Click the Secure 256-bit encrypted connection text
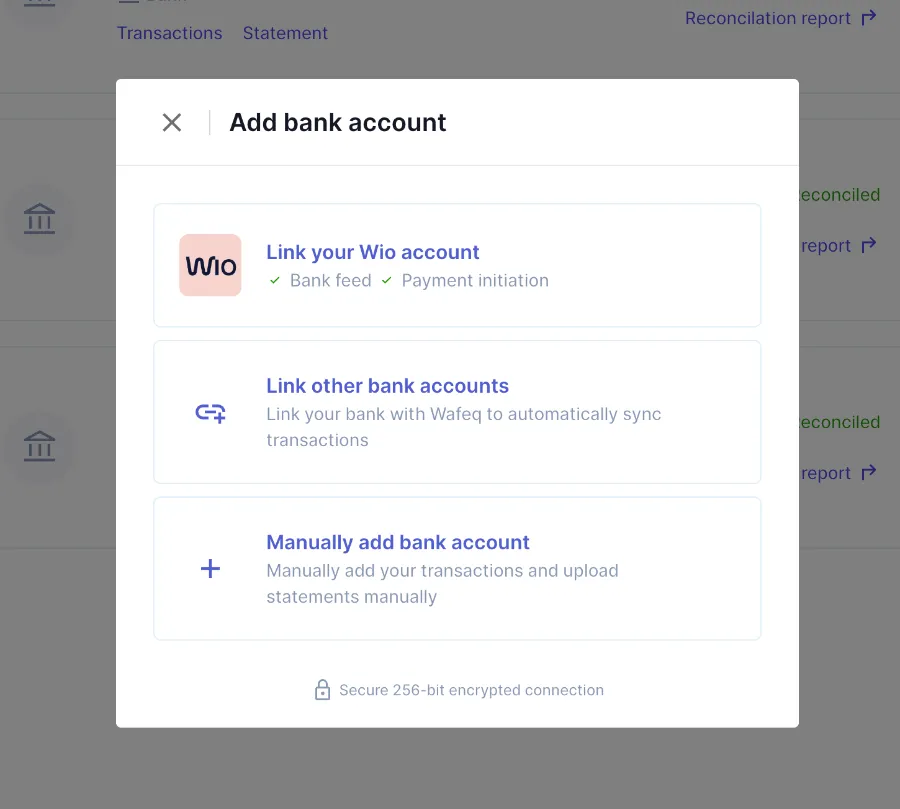Image resolution: width=900 pixels, height=809 pixels. (x=471, y=690)
